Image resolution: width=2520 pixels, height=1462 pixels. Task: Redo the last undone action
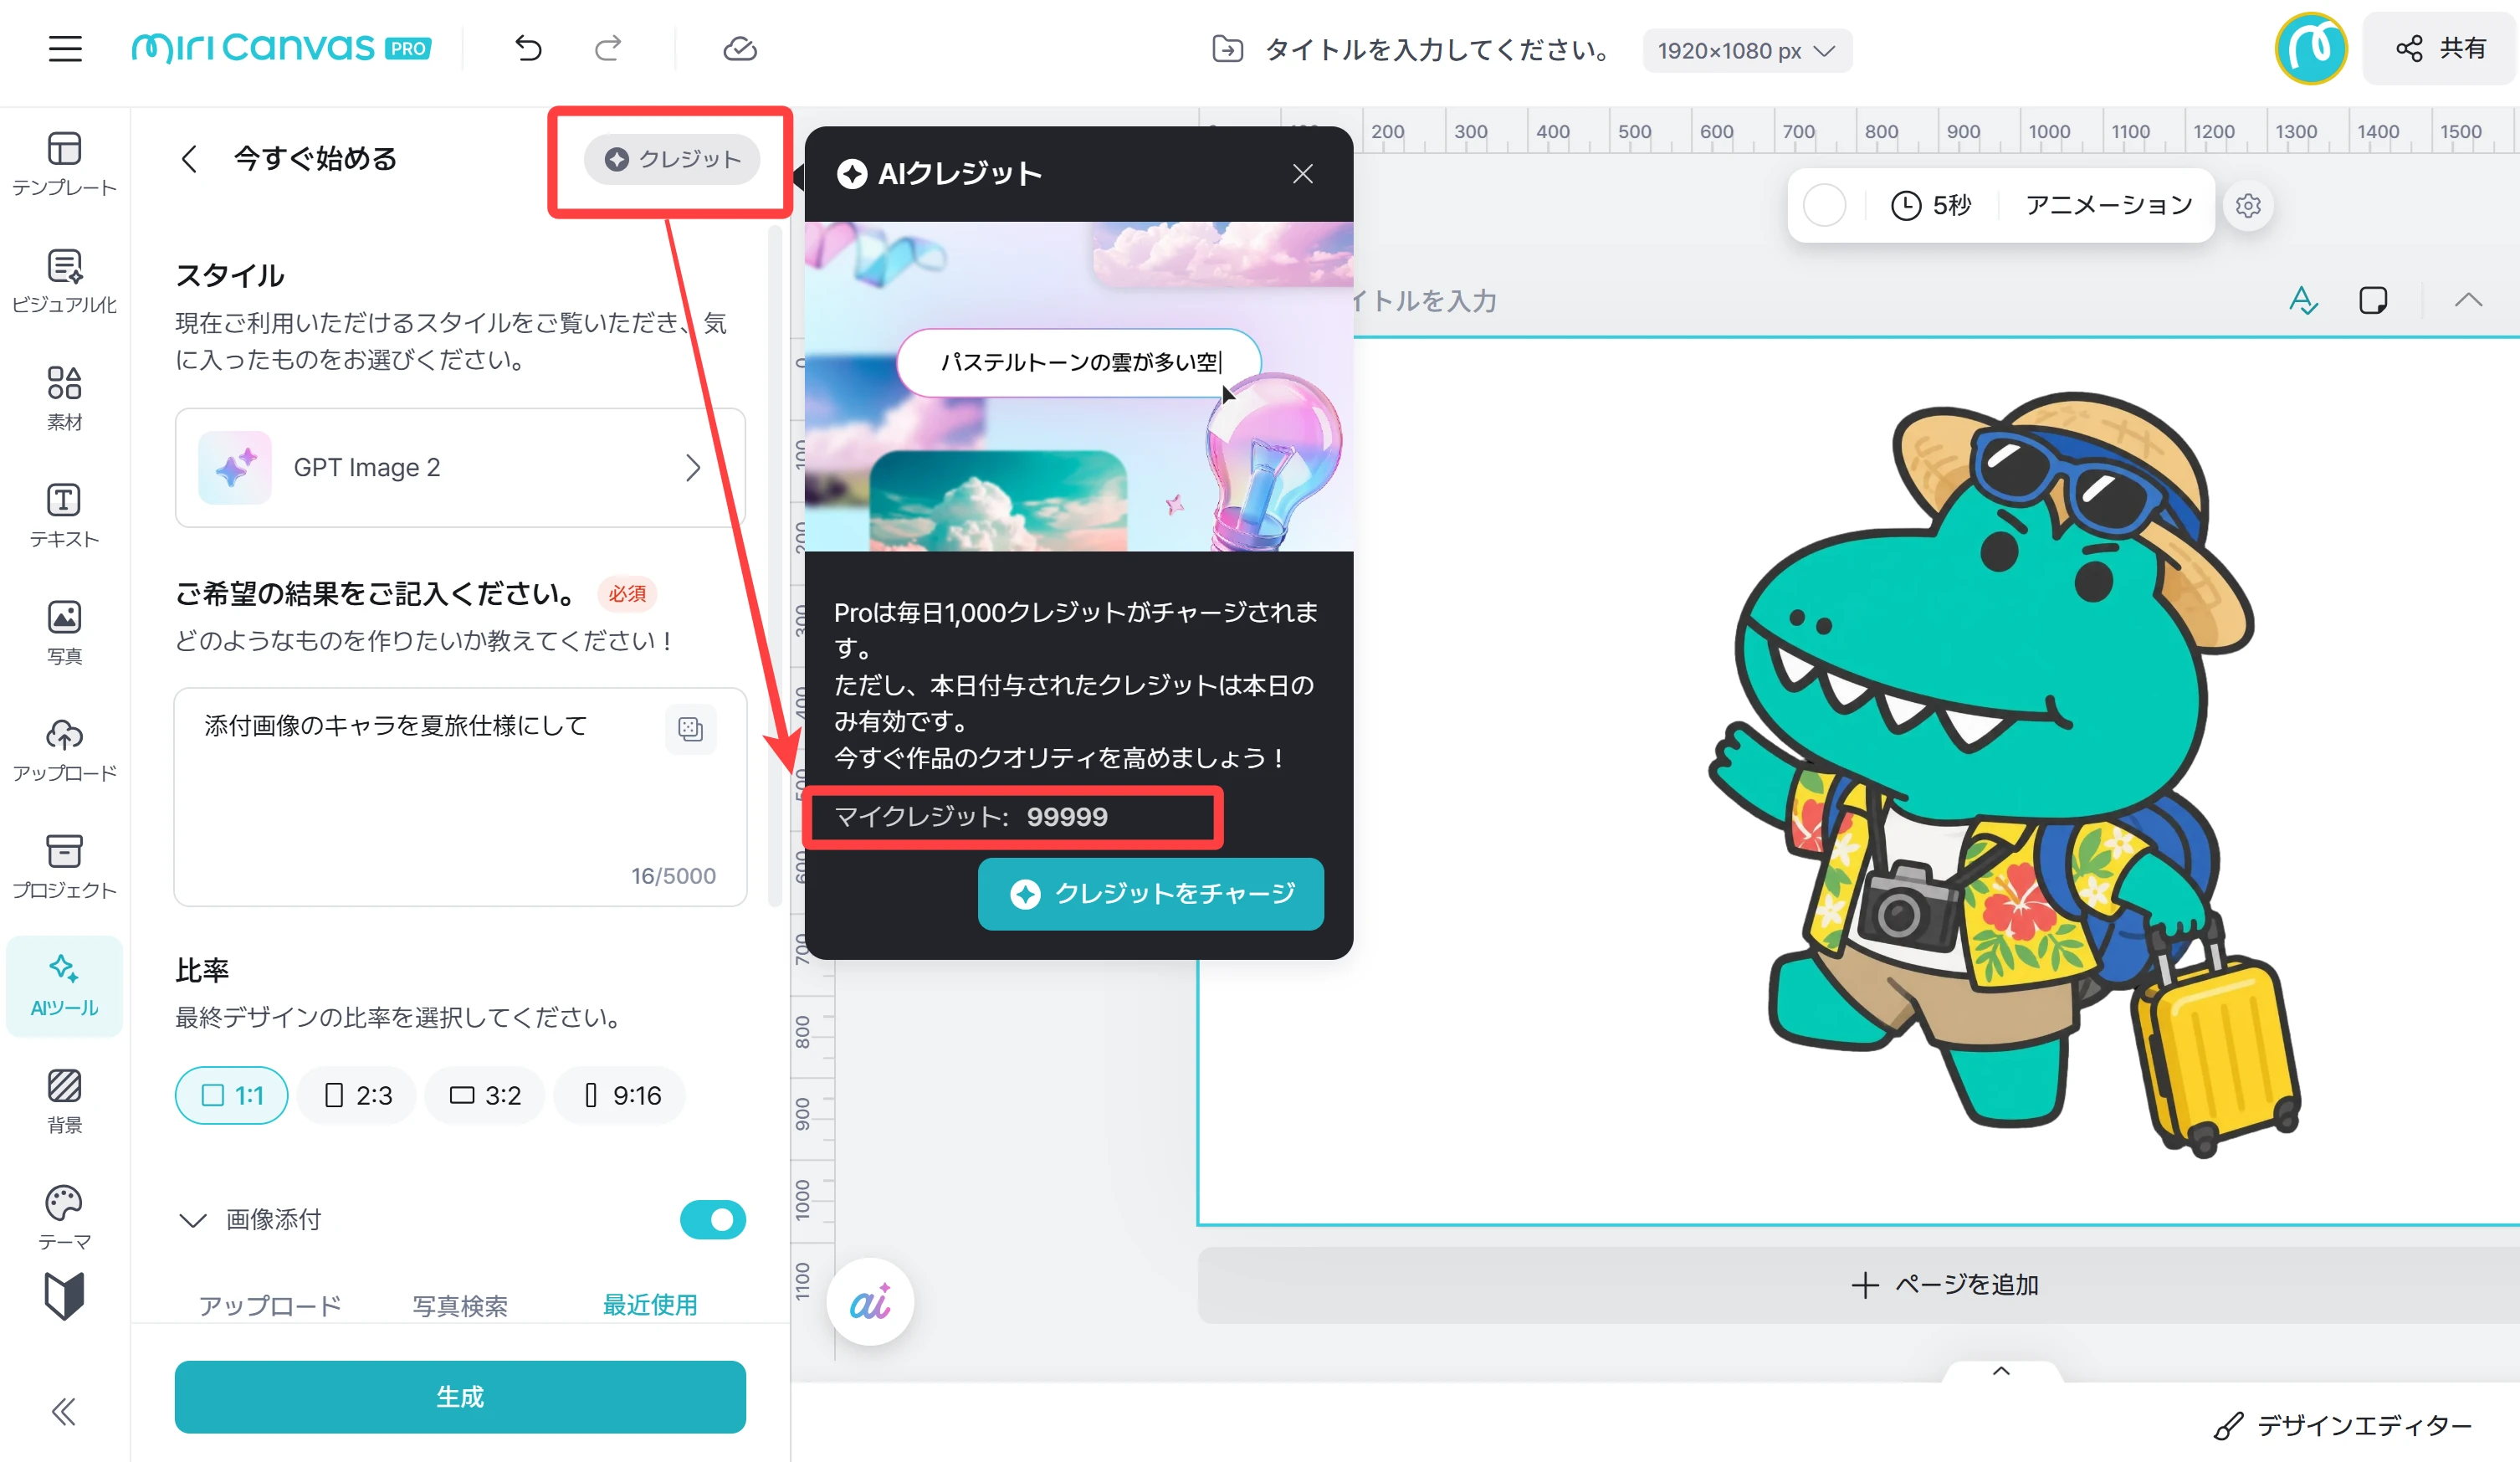click(x=608, y=48)
